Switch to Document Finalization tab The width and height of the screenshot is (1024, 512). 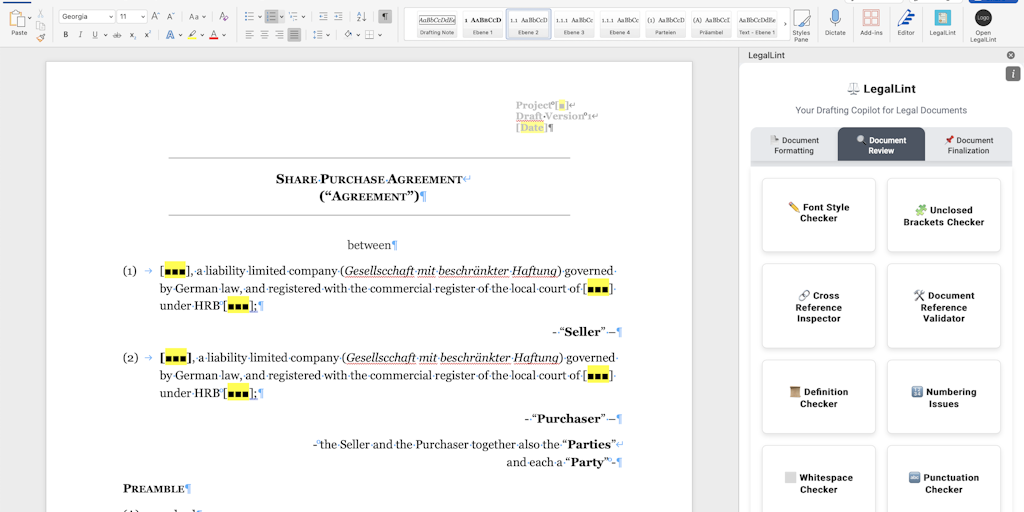(x=968, y=145)
